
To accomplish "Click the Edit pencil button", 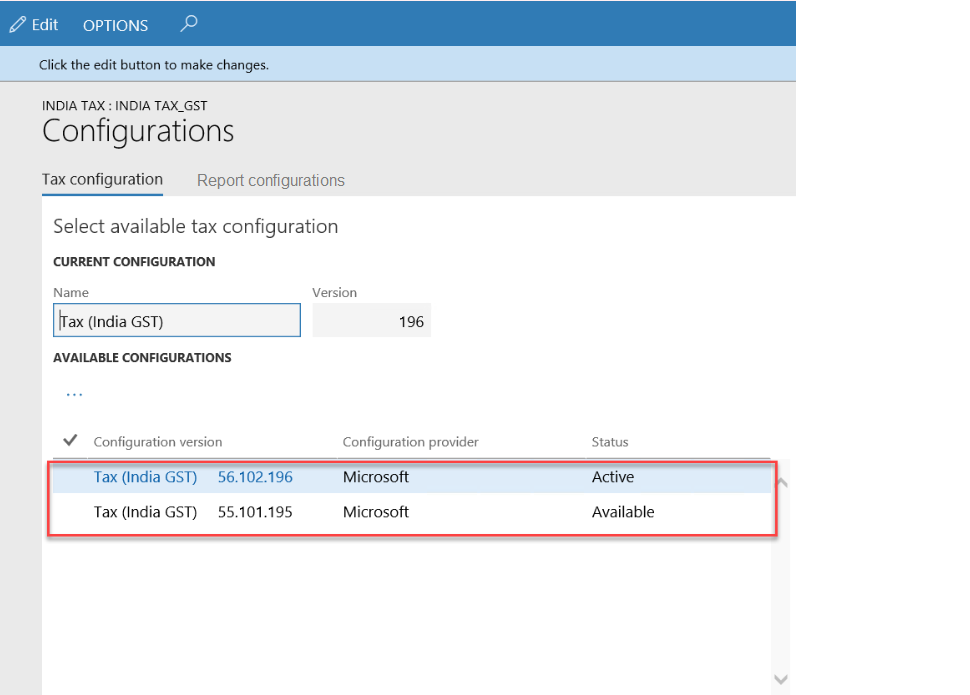I will (33, 25).
